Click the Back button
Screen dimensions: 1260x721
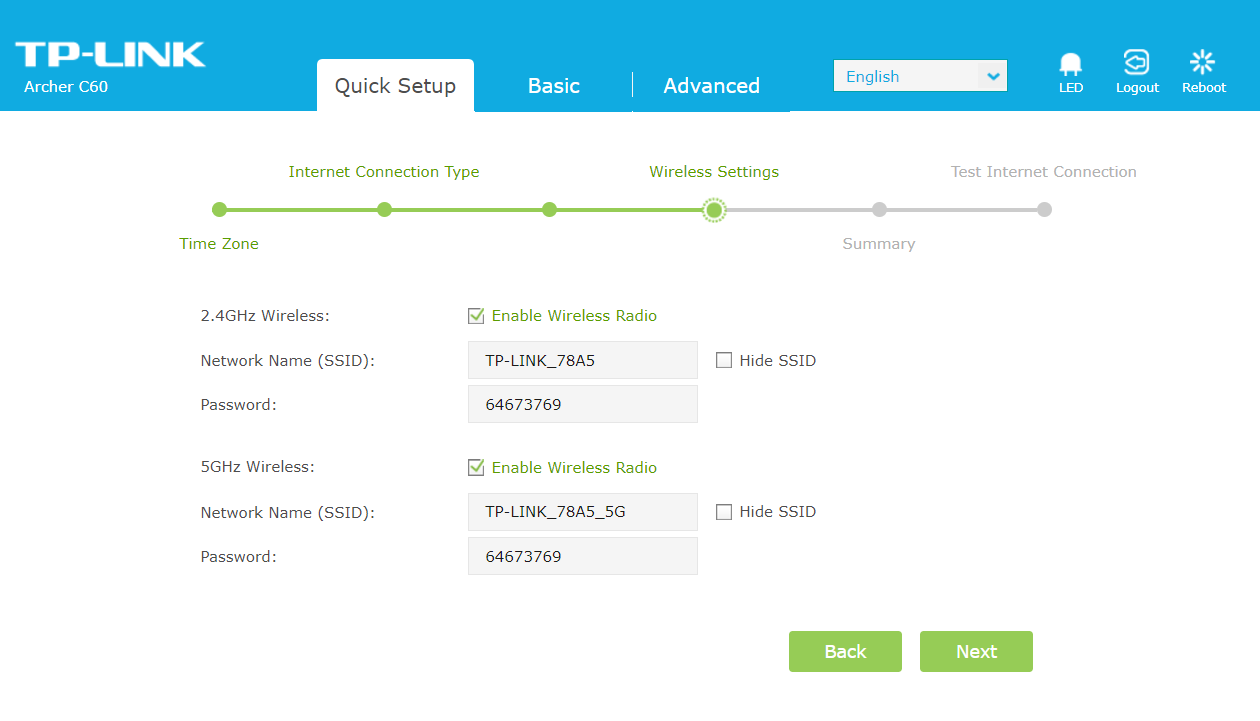point(845,652)
